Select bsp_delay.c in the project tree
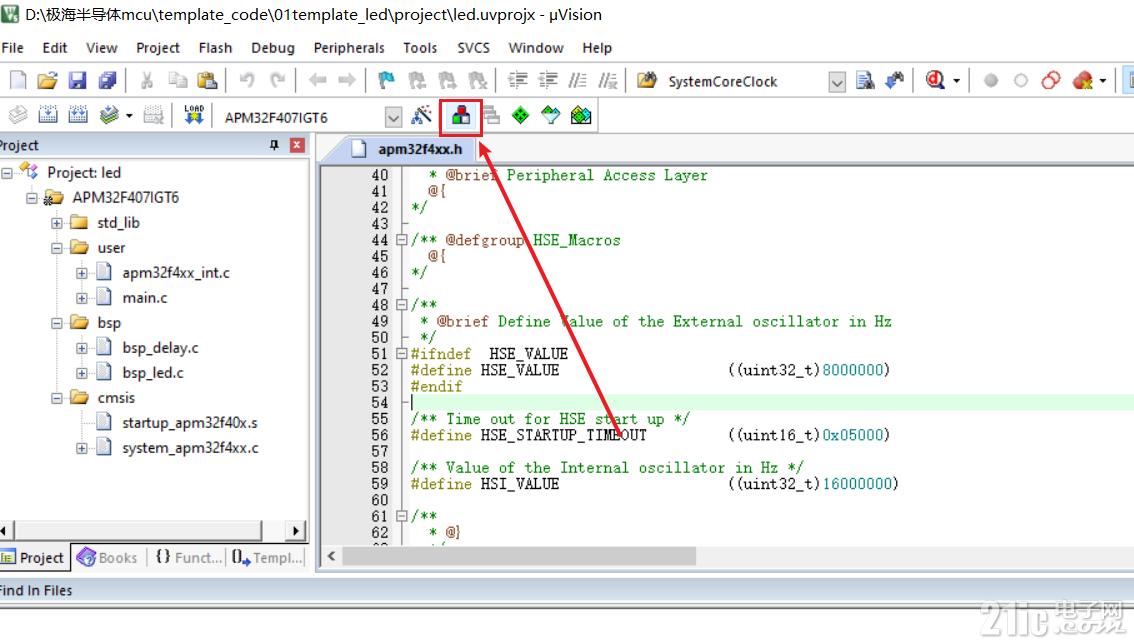The image size is (1134, 643). click(x=160, y=349)
